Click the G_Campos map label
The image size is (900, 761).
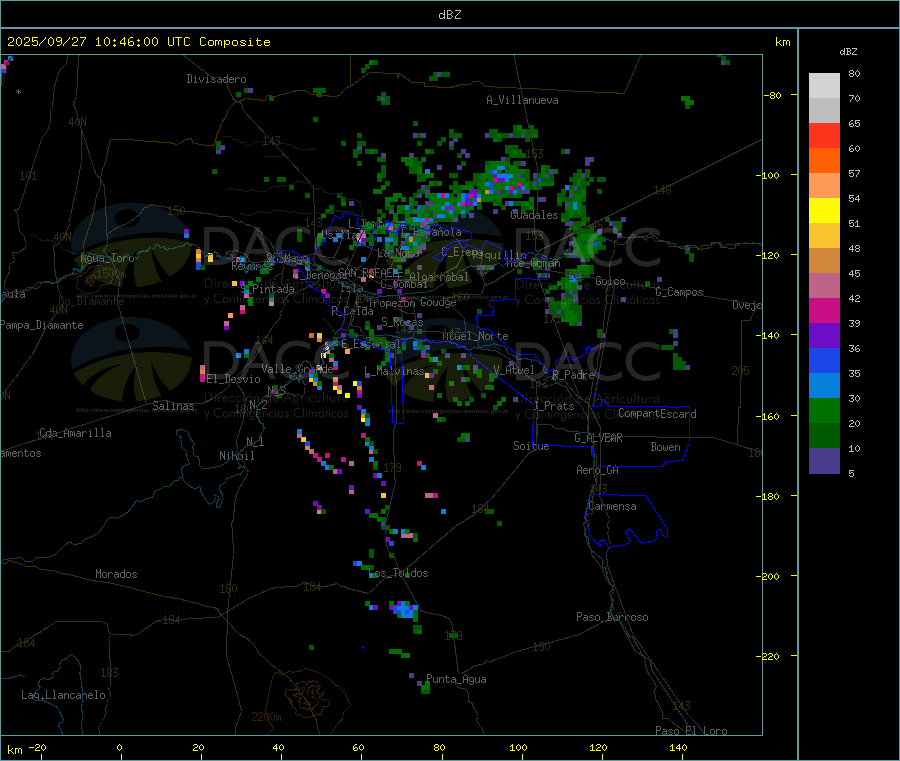coord(680,292)
